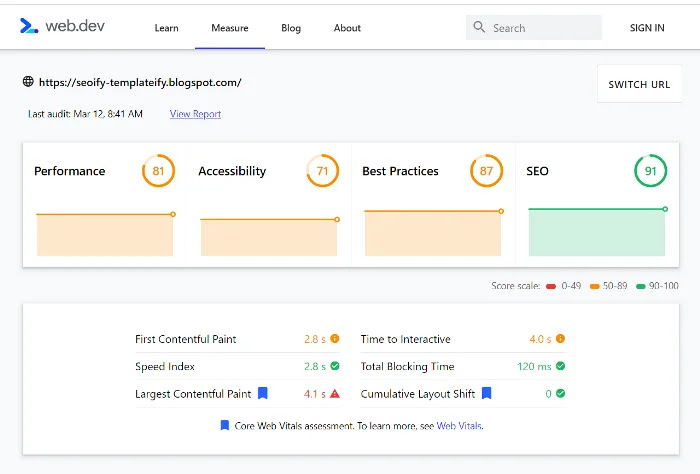Open the About page
This screenshot has height=474, width=700.
pos(347,28)
